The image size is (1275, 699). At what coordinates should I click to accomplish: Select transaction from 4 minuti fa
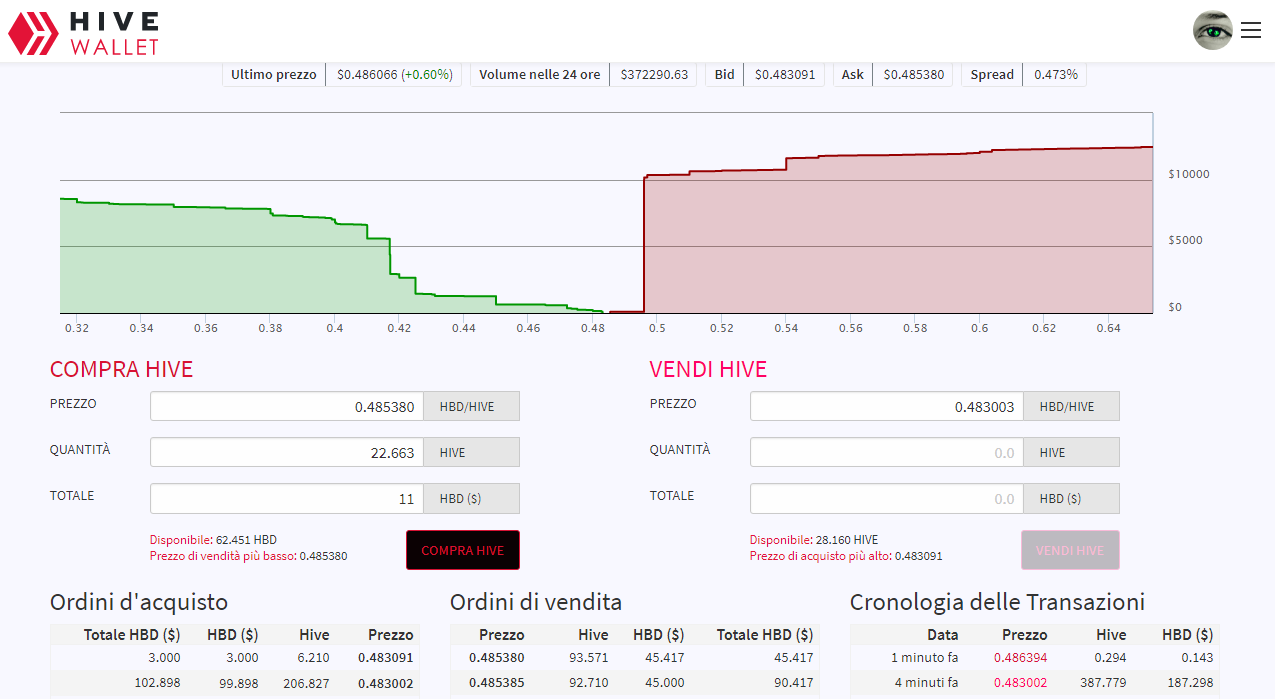click(1035, 683)
